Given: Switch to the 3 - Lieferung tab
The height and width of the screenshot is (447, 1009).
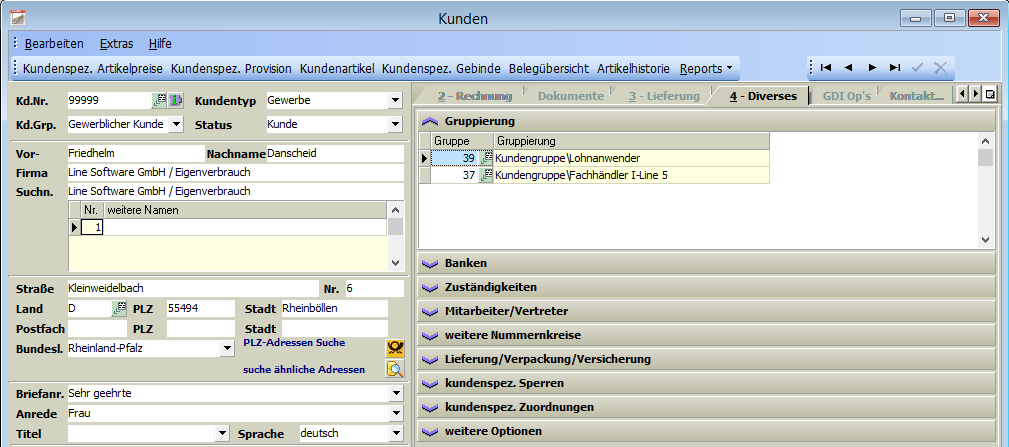Looking at the screenshot, I should click(x=664, y=96).
